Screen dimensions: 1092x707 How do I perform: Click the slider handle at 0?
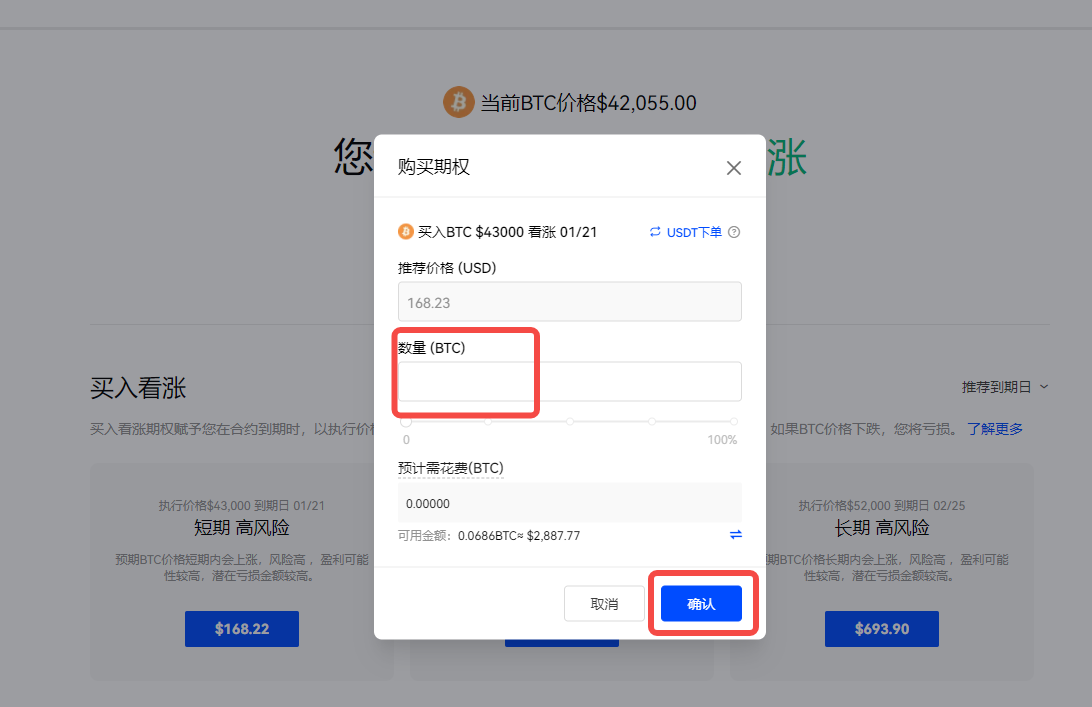406,421
